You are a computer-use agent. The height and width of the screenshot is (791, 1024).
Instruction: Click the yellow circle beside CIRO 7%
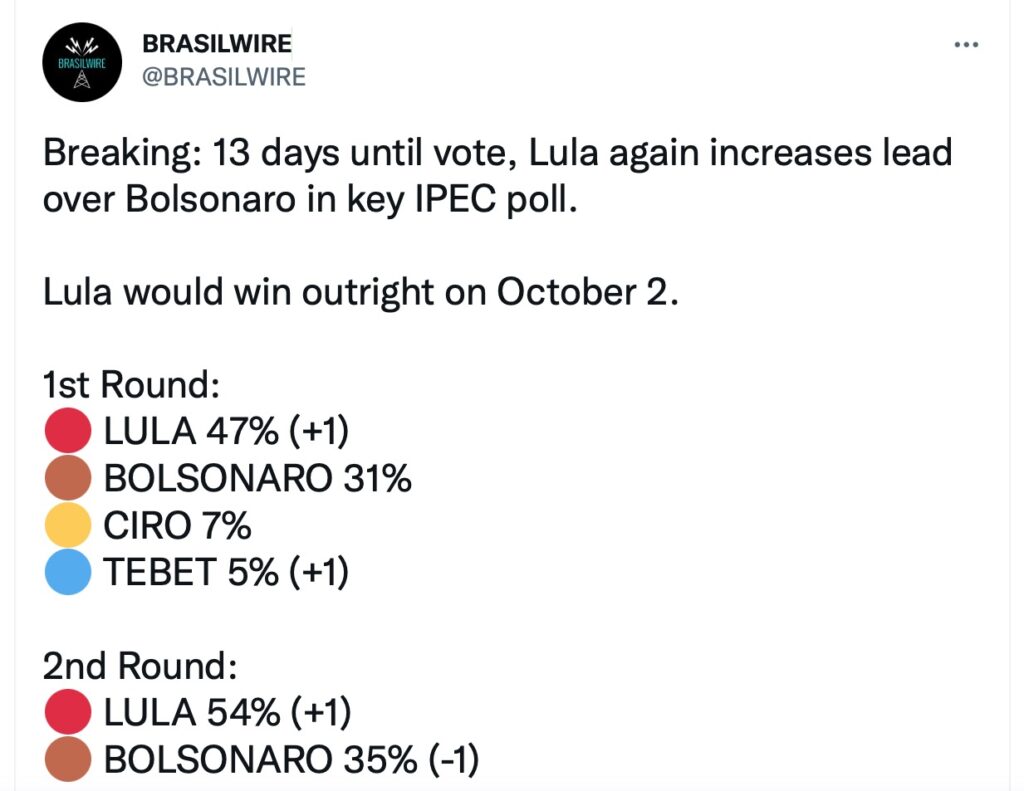click(69, 525)
